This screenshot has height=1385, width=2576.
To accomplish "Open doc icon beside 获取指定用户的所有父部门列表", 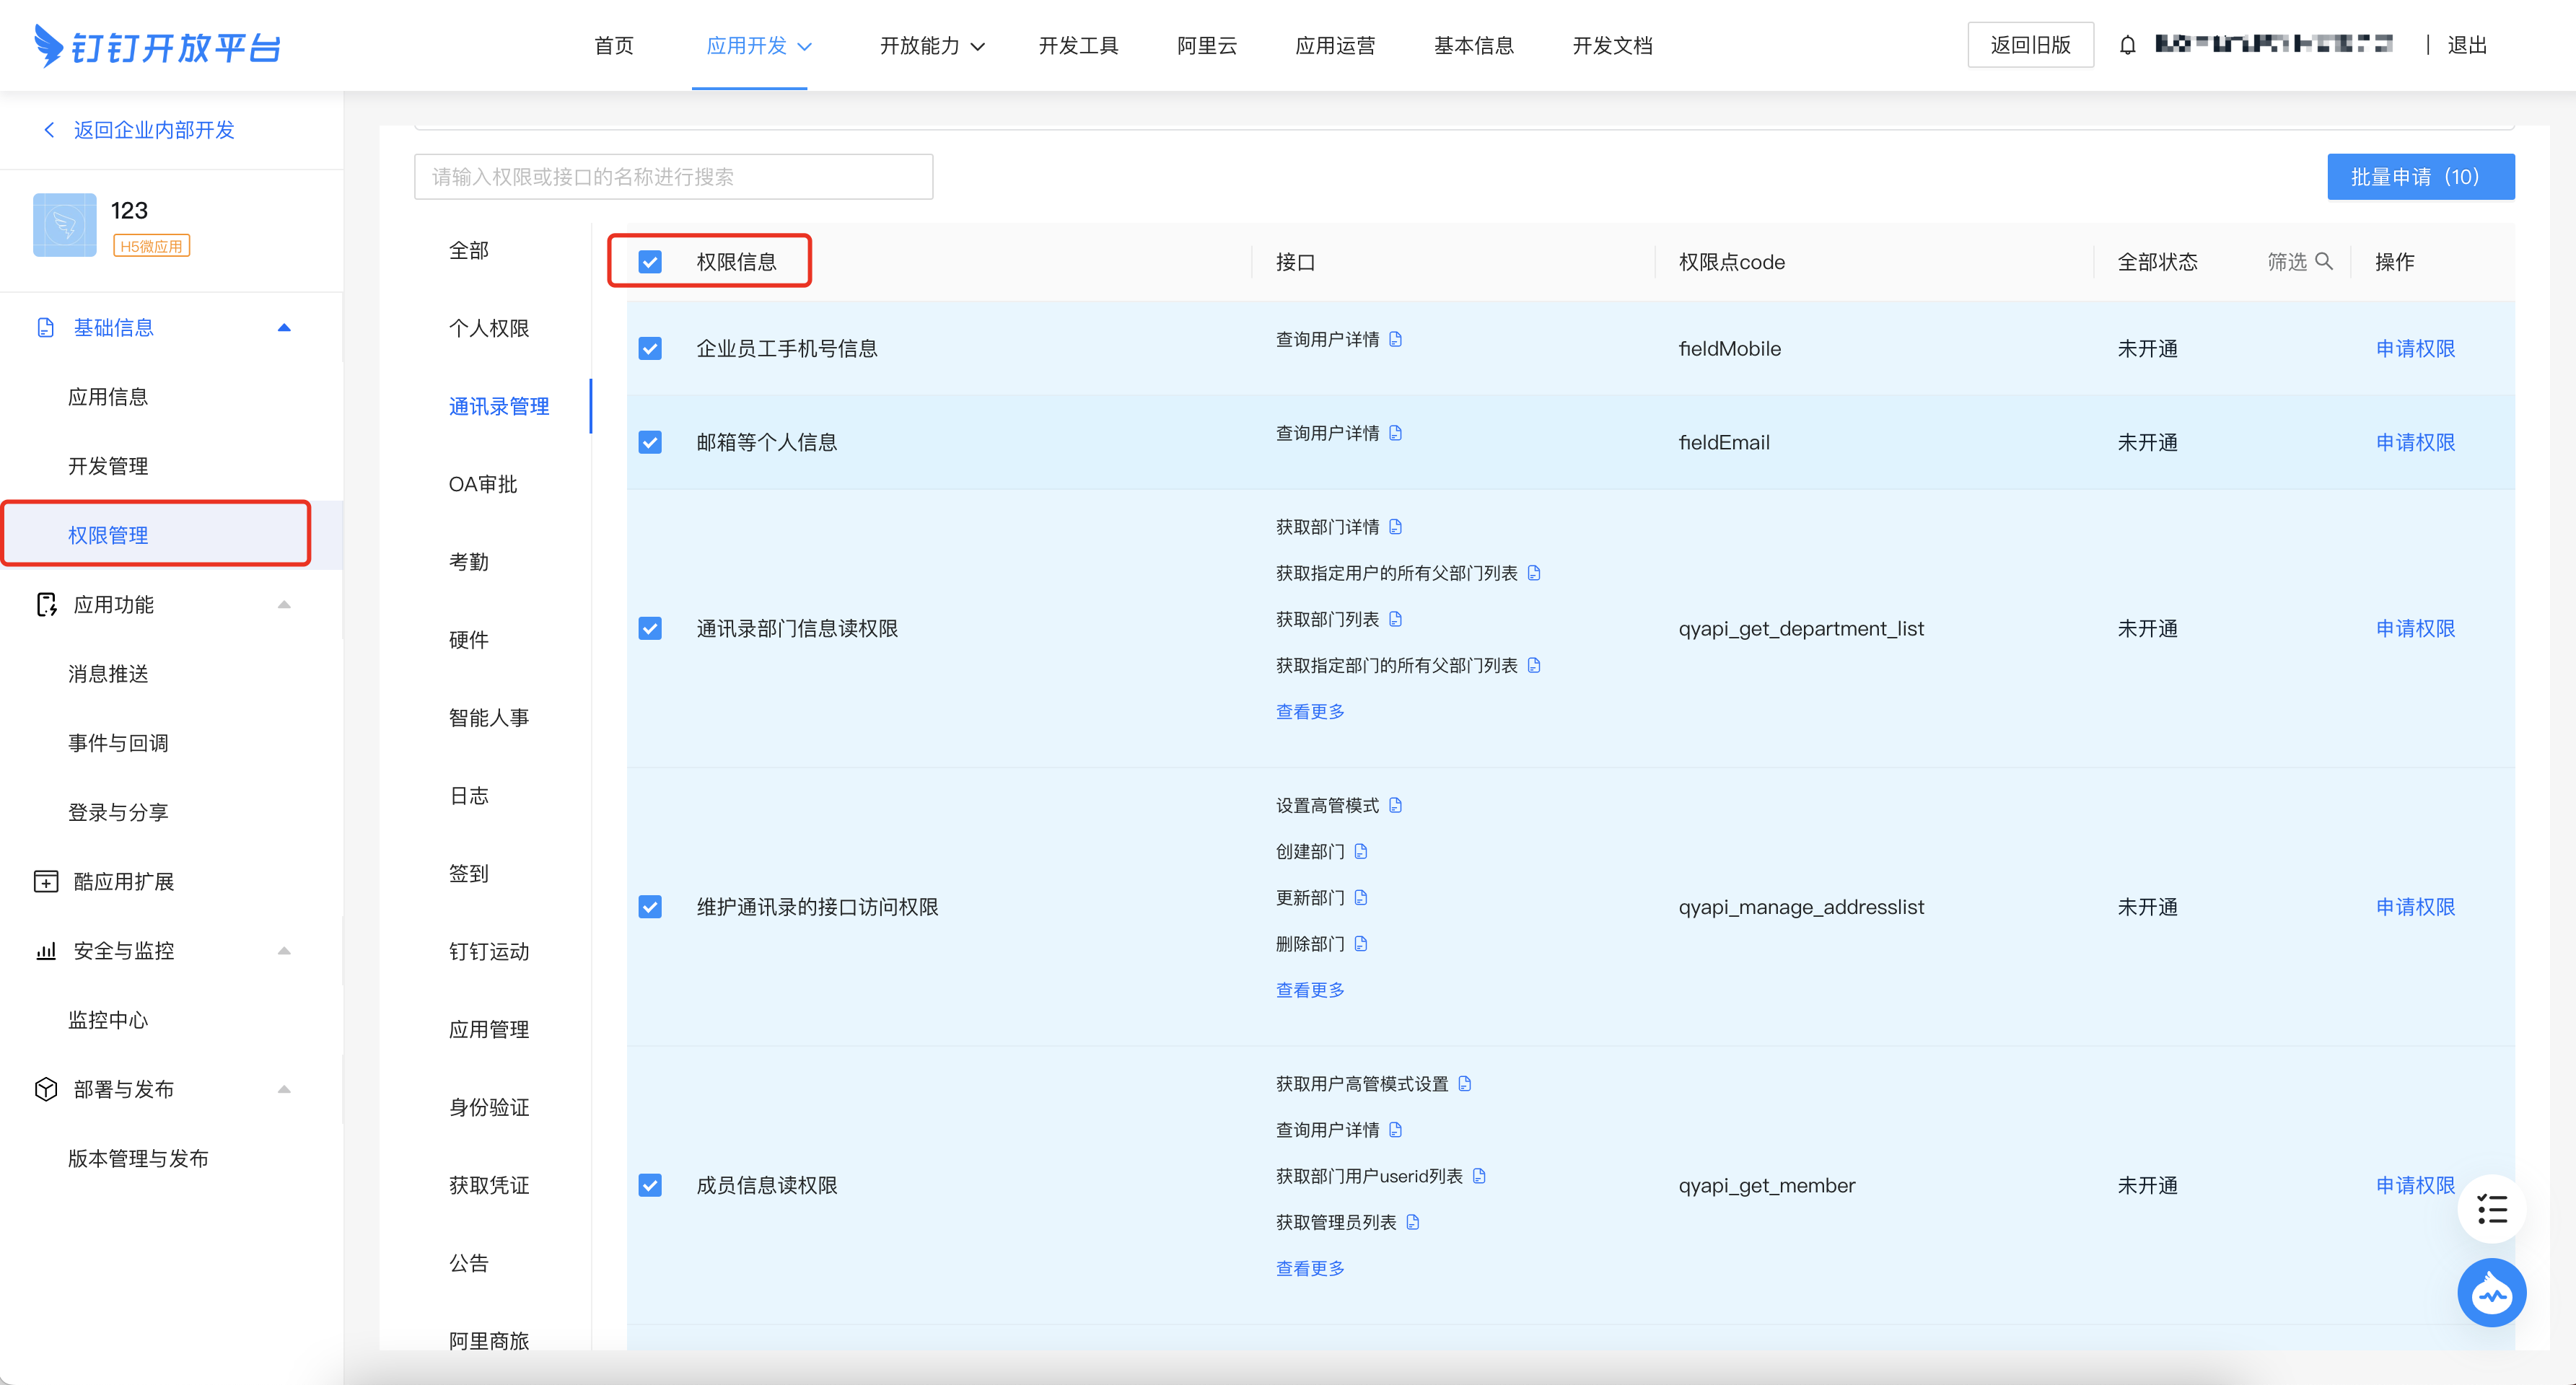I will (1534, 573).
